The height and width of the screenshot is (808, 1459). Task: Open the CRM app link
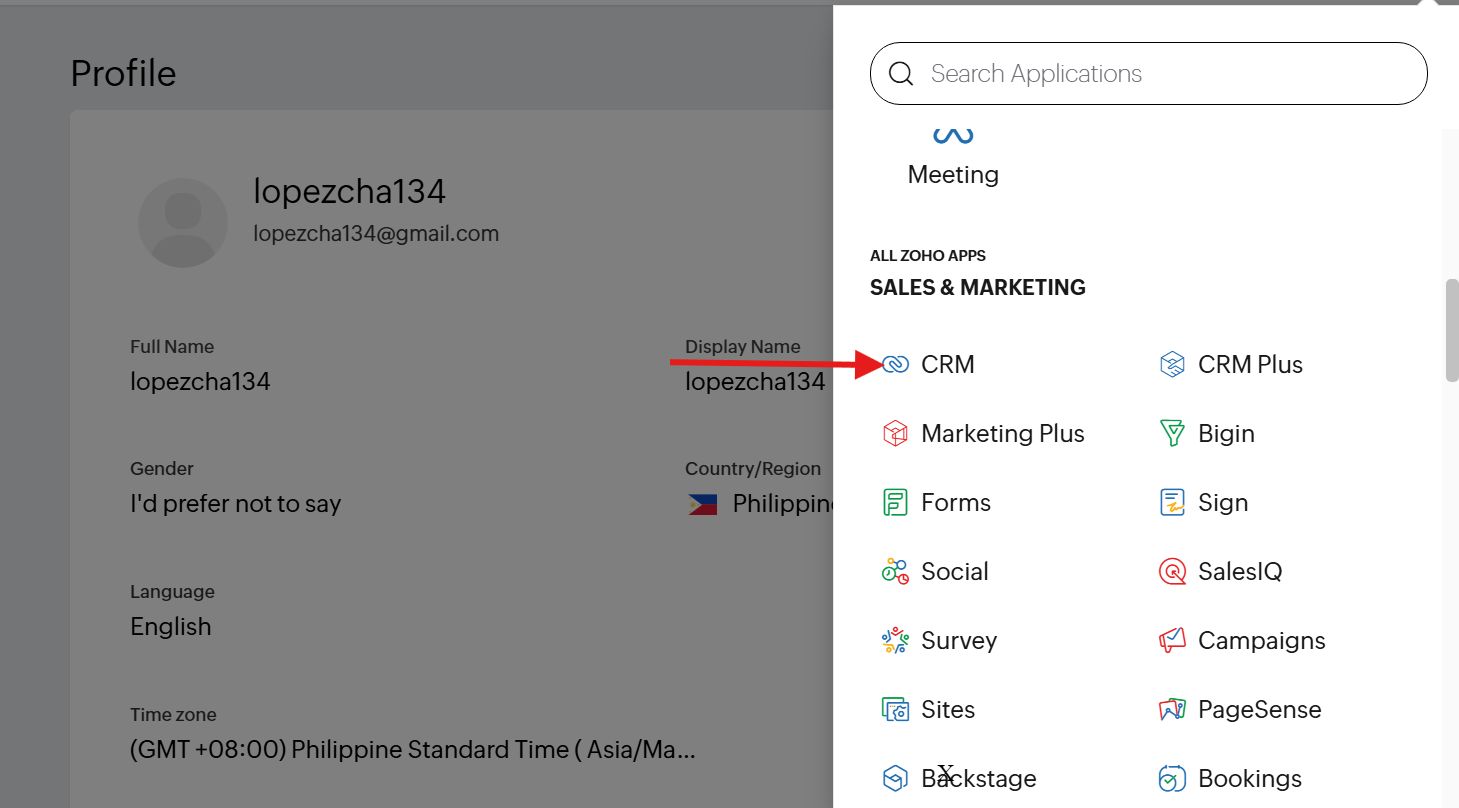pyautogui.click(x=947, y=365)
